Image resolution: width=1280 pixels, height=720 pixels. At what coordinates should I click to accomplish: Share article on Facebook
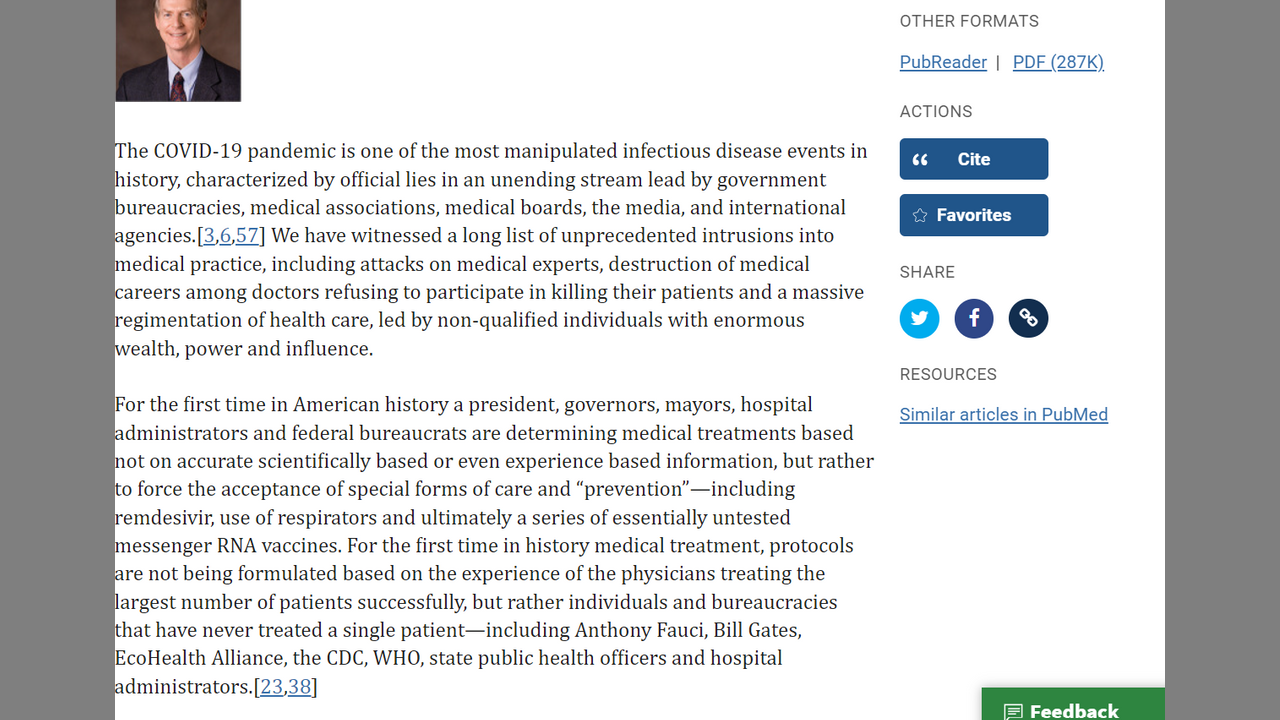click(974, 319)
